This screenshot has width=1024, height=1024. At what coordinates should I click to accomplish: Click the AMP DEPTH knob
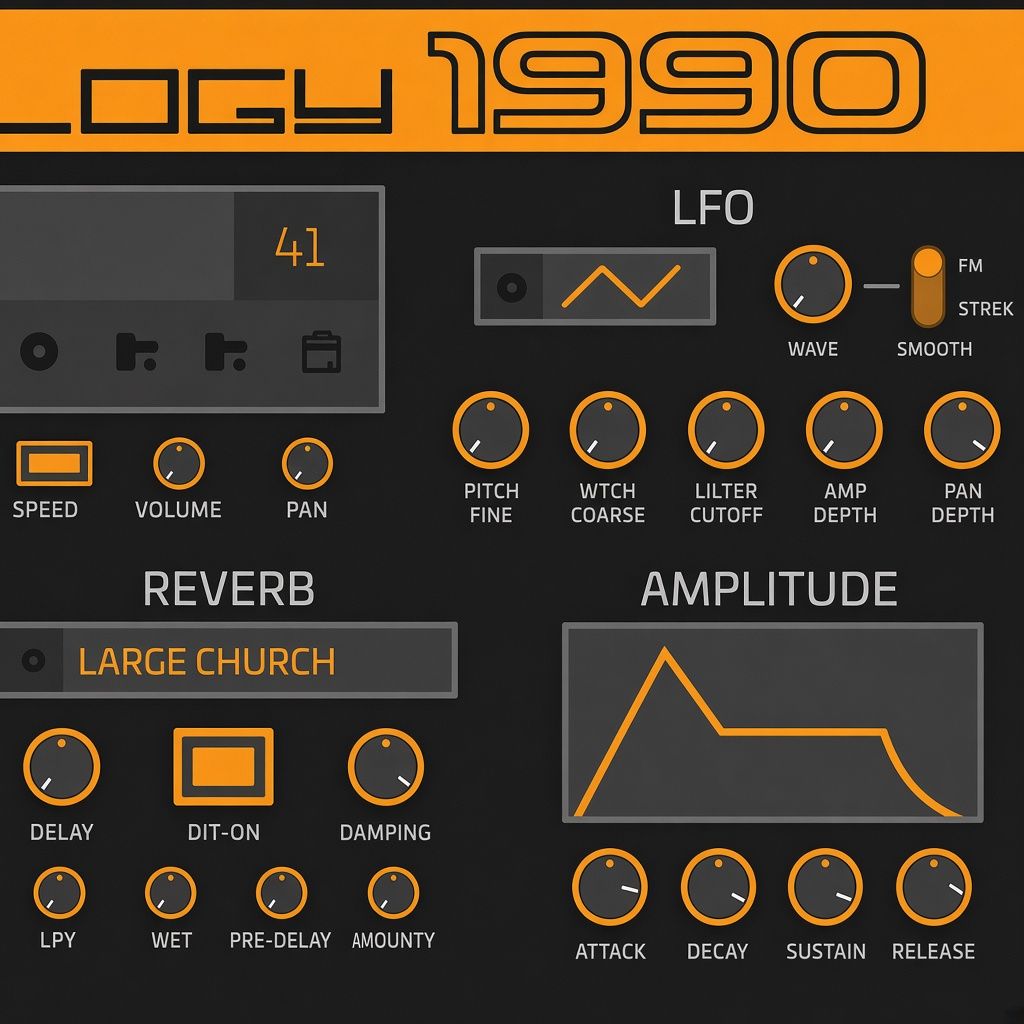844,430
